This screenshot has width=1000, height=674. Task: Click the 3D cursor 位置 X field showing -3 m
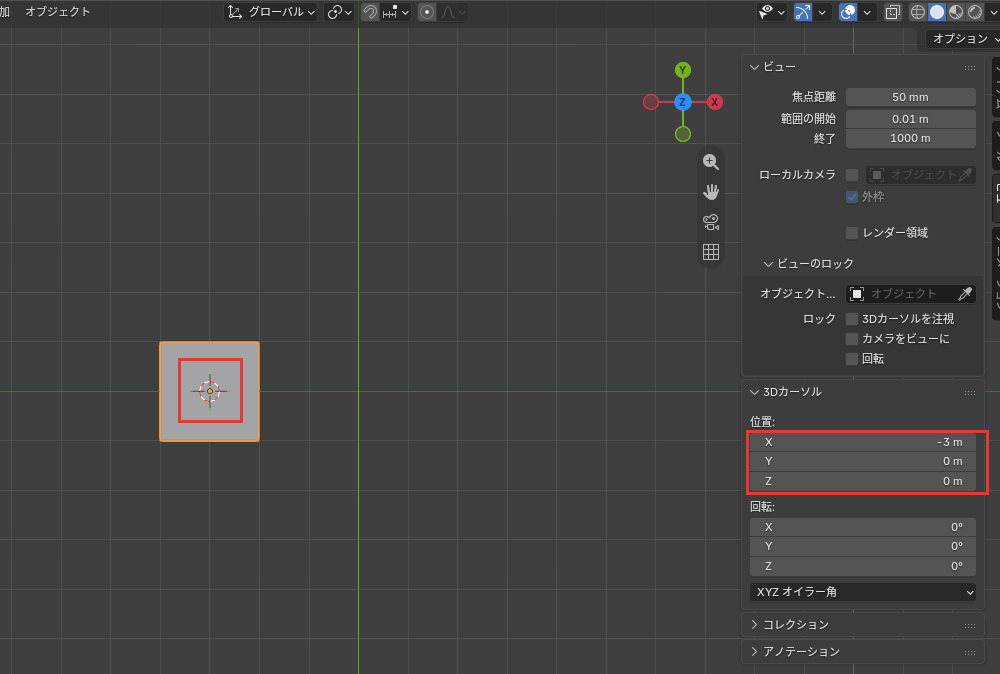(863, 442)
